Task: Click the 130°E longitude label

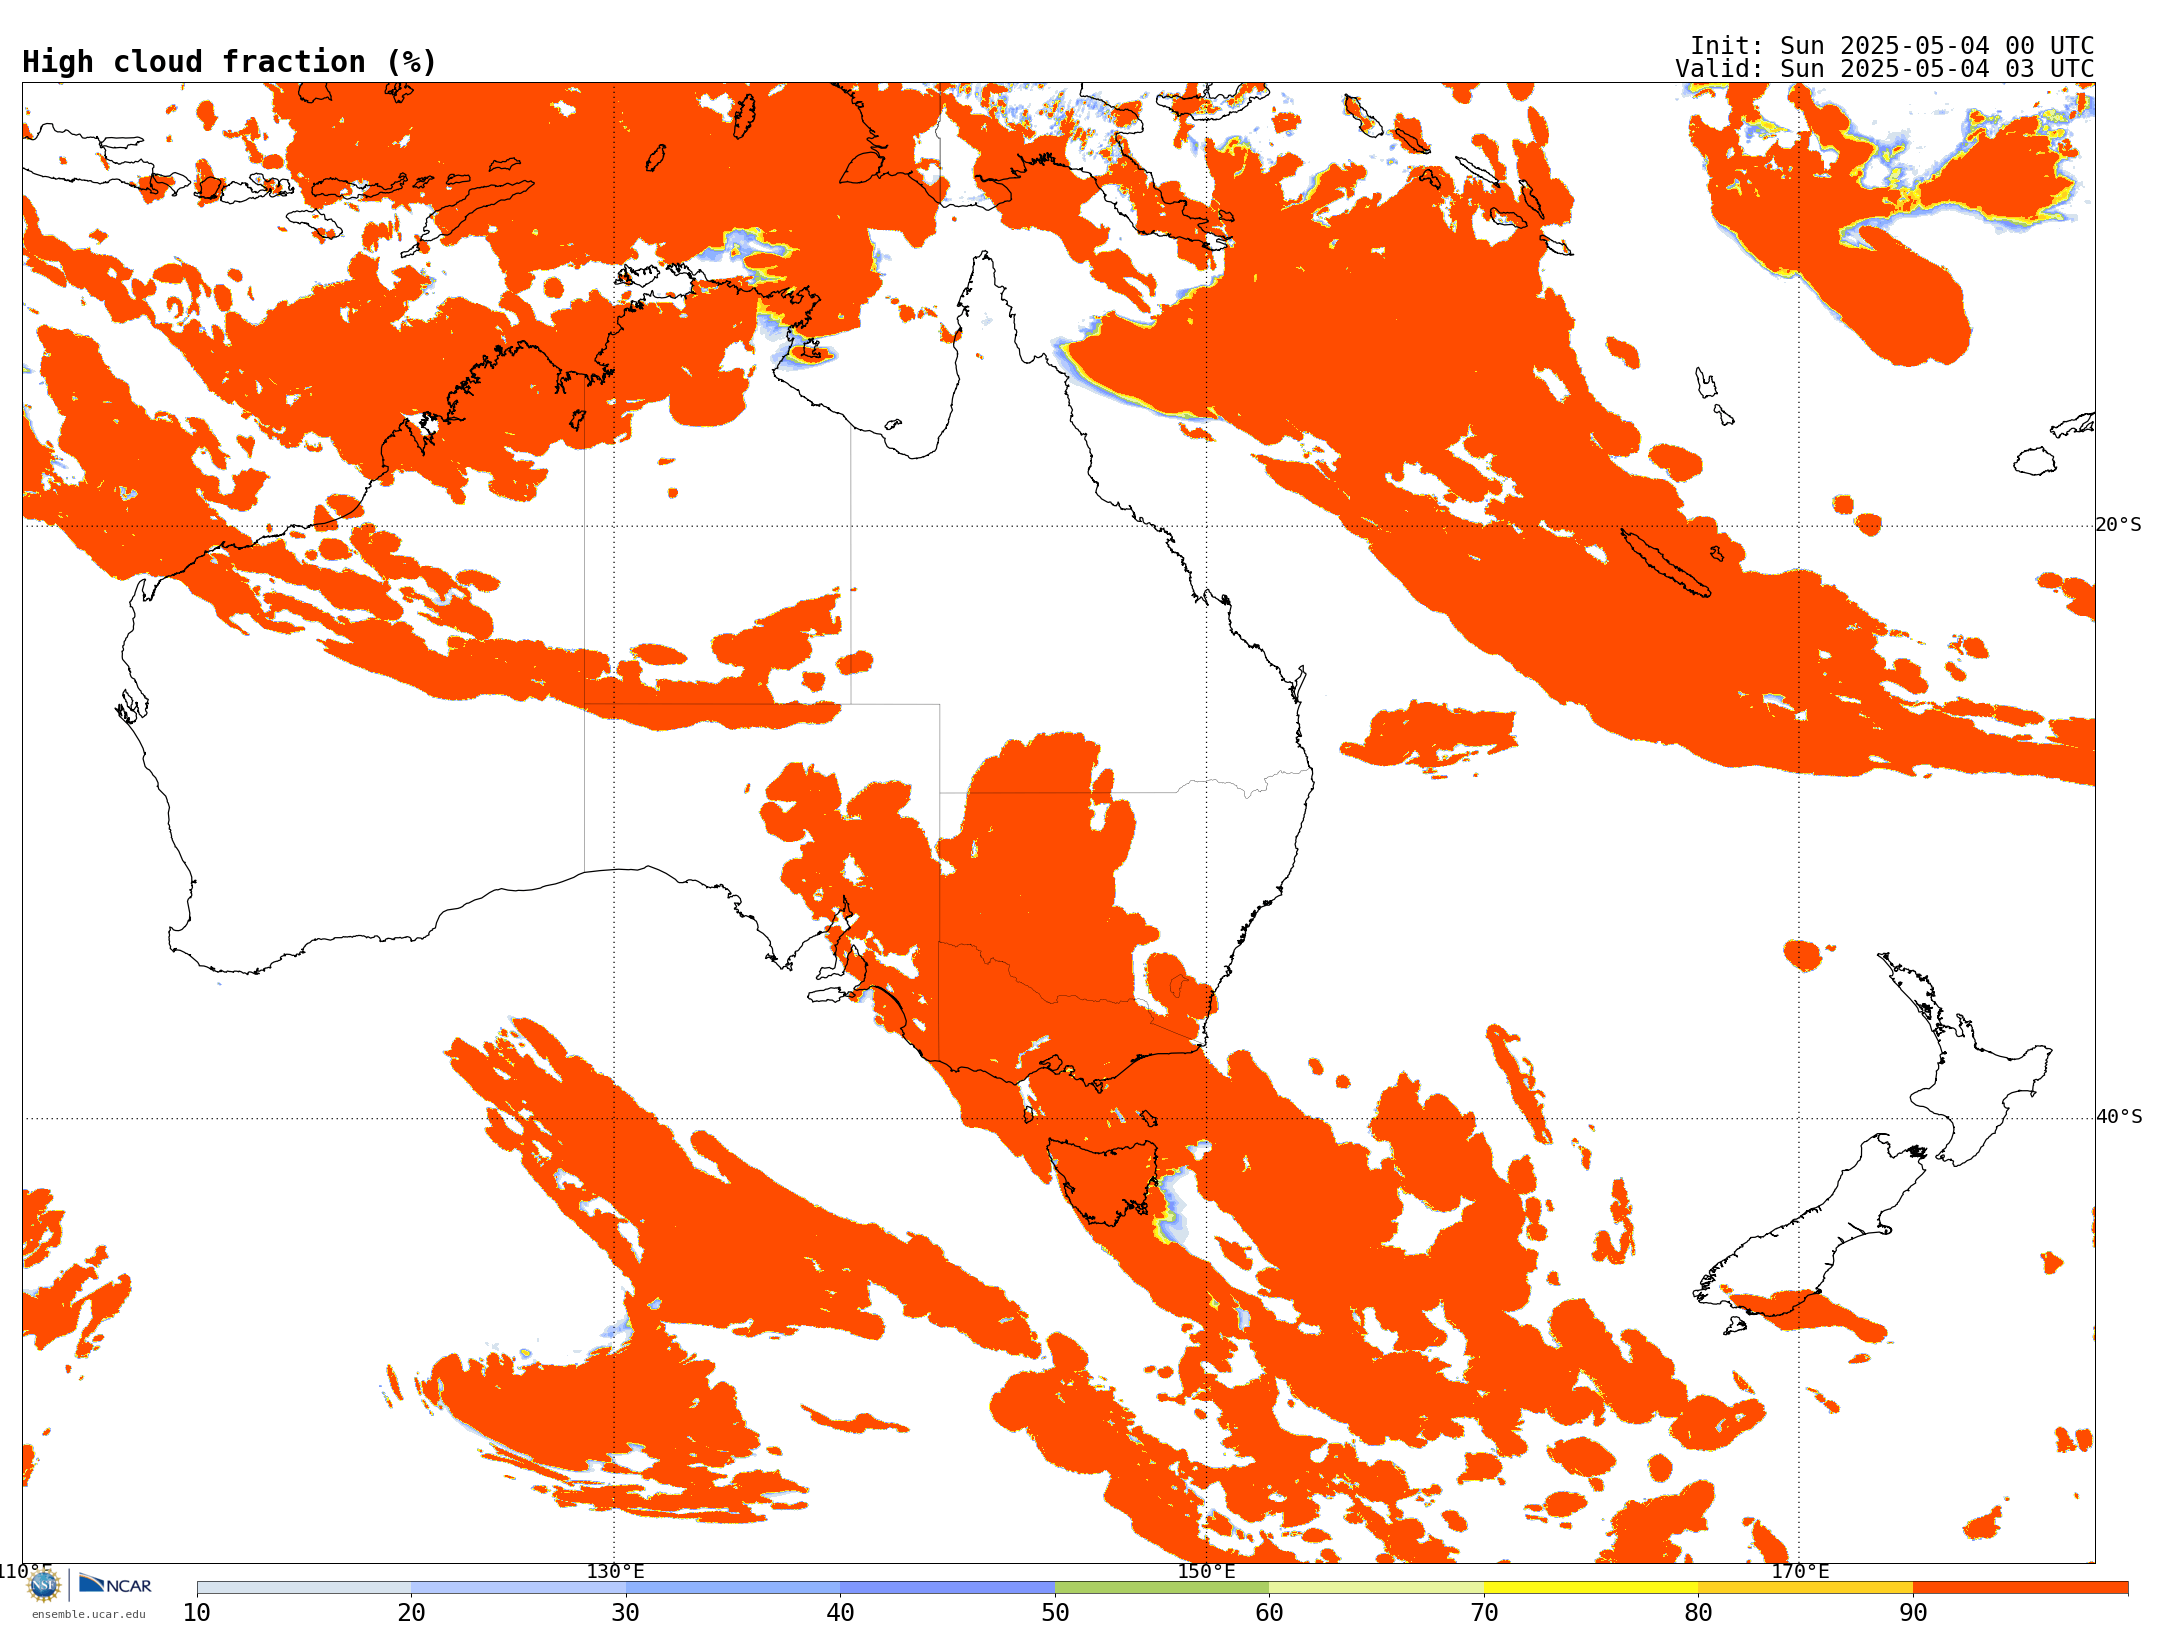Action: click(x=615, y=1571)
